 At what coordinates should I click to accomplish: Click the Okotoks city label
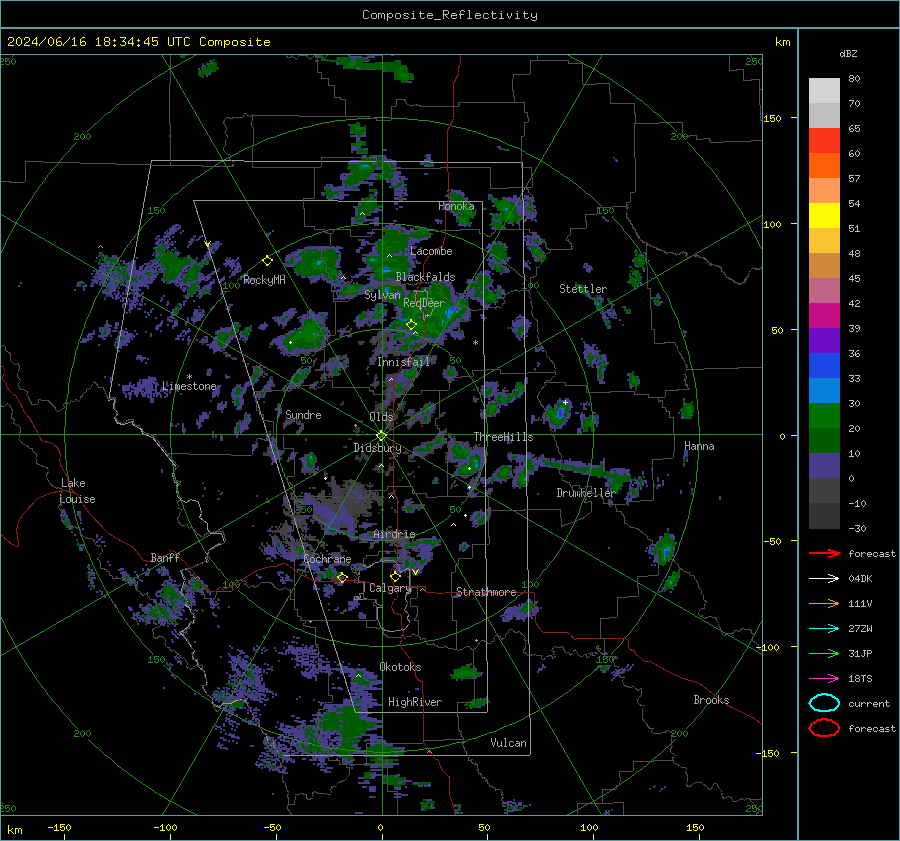400,667
